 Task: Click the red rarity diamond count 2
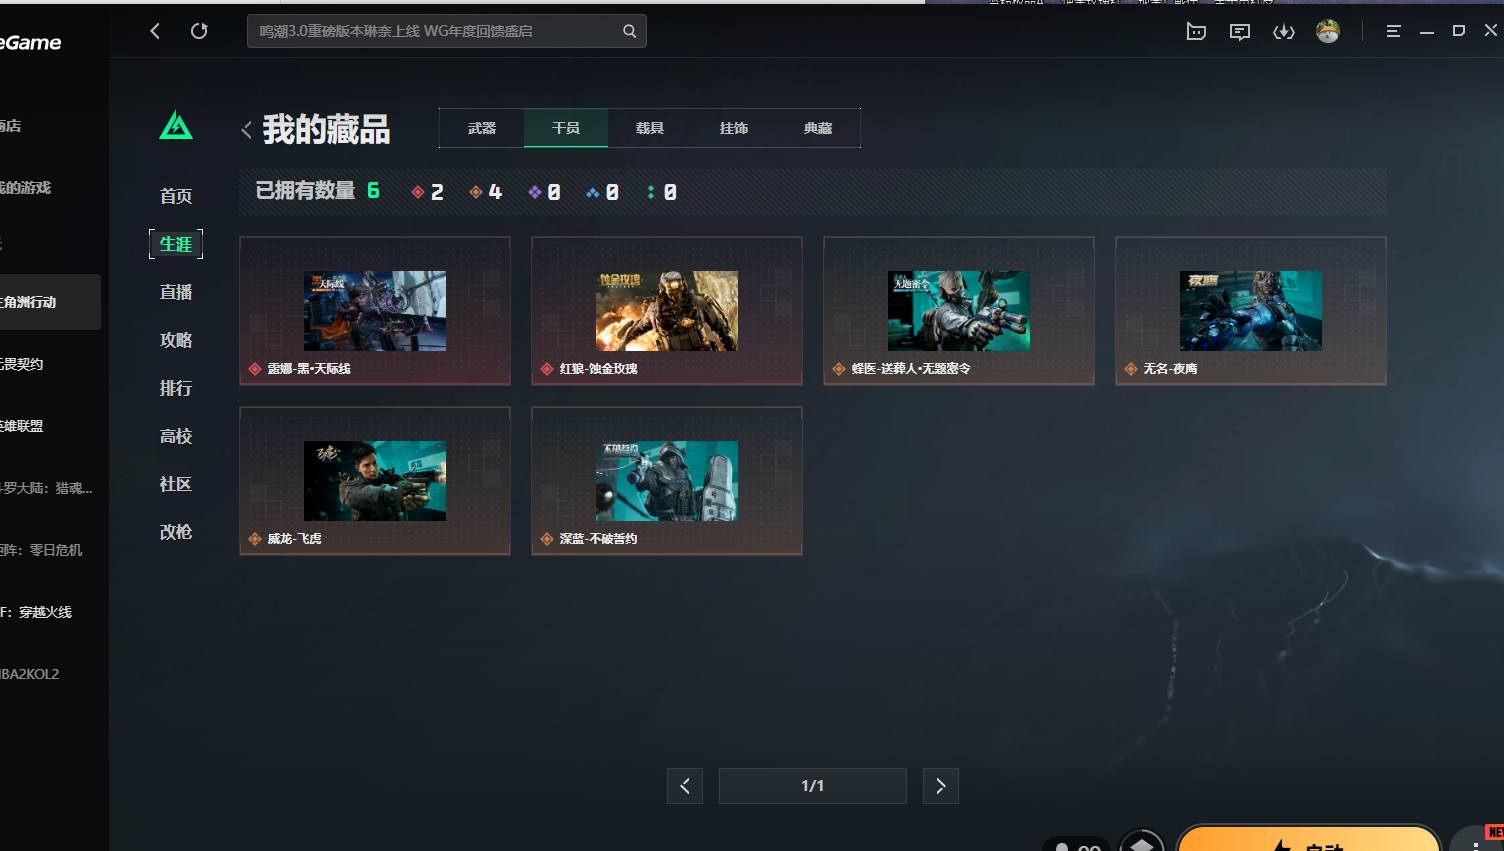click(428, 192)
